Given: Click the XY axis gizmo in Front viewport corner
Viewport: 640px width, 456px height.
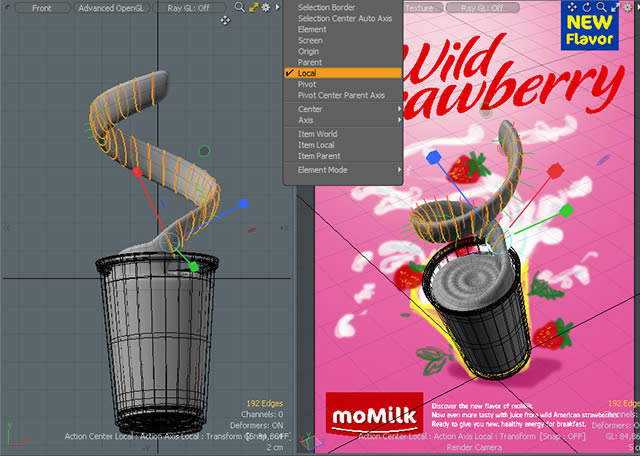Looking at the screenshot, I should click(x=16, y=436).
